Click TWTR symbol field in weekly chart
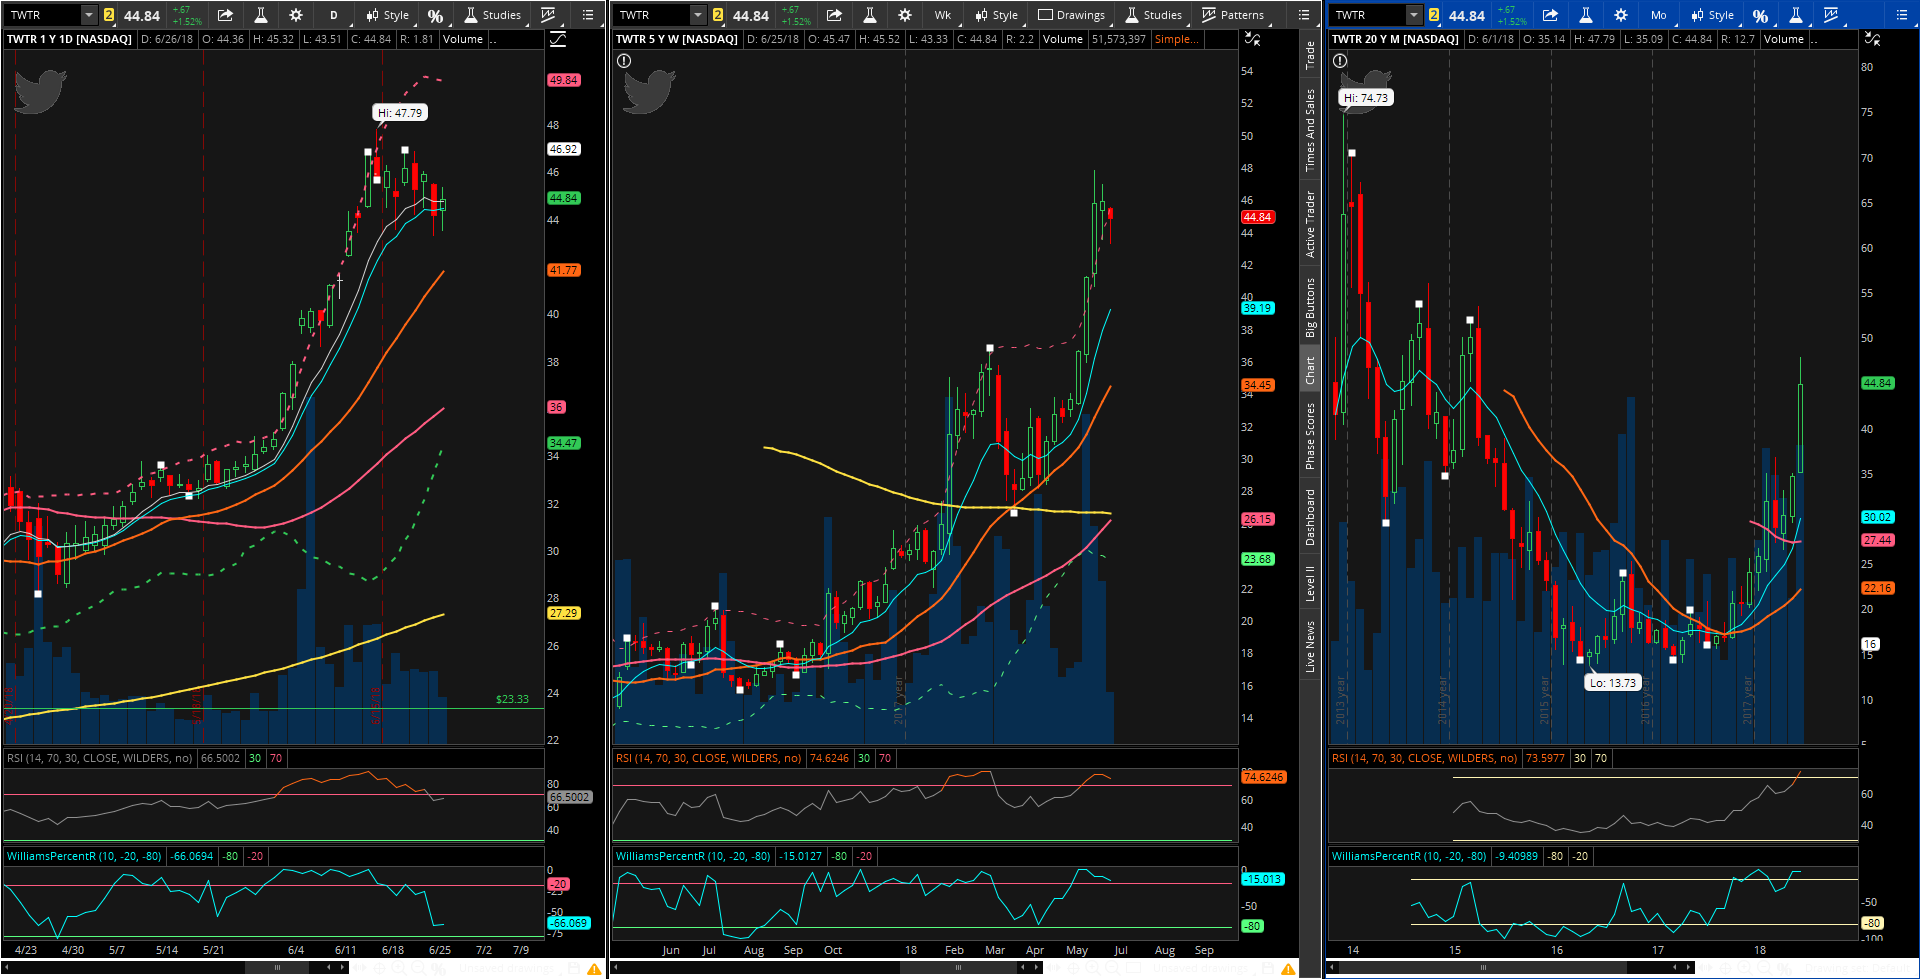Image resolution: width=1920 pixels, height=979 pixels. (653, 15)
